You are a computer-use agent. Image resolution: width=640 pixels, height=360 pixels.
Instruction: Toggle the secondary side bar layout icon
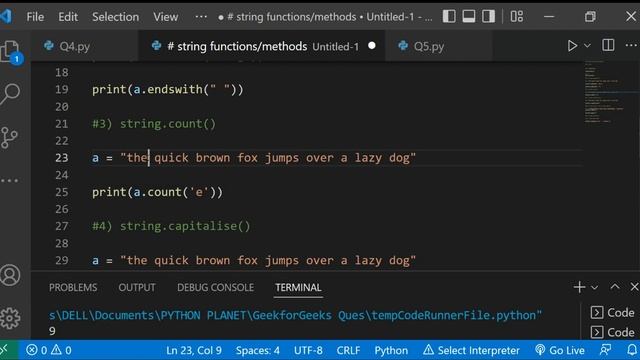[x=488, y=16]
